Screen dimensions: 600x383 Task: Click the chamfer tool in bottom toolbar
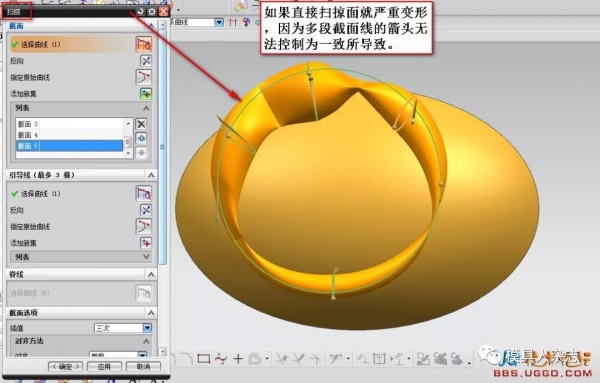pyautogui.click(x=188, y=359)
